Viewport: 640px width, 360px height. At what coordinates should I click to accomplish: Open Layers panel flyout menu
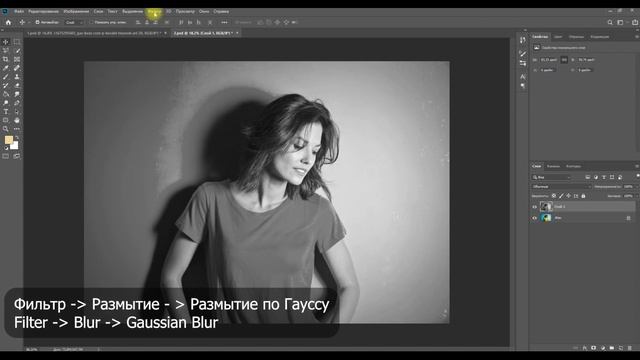pyautogui.click(x=637, y=166)
